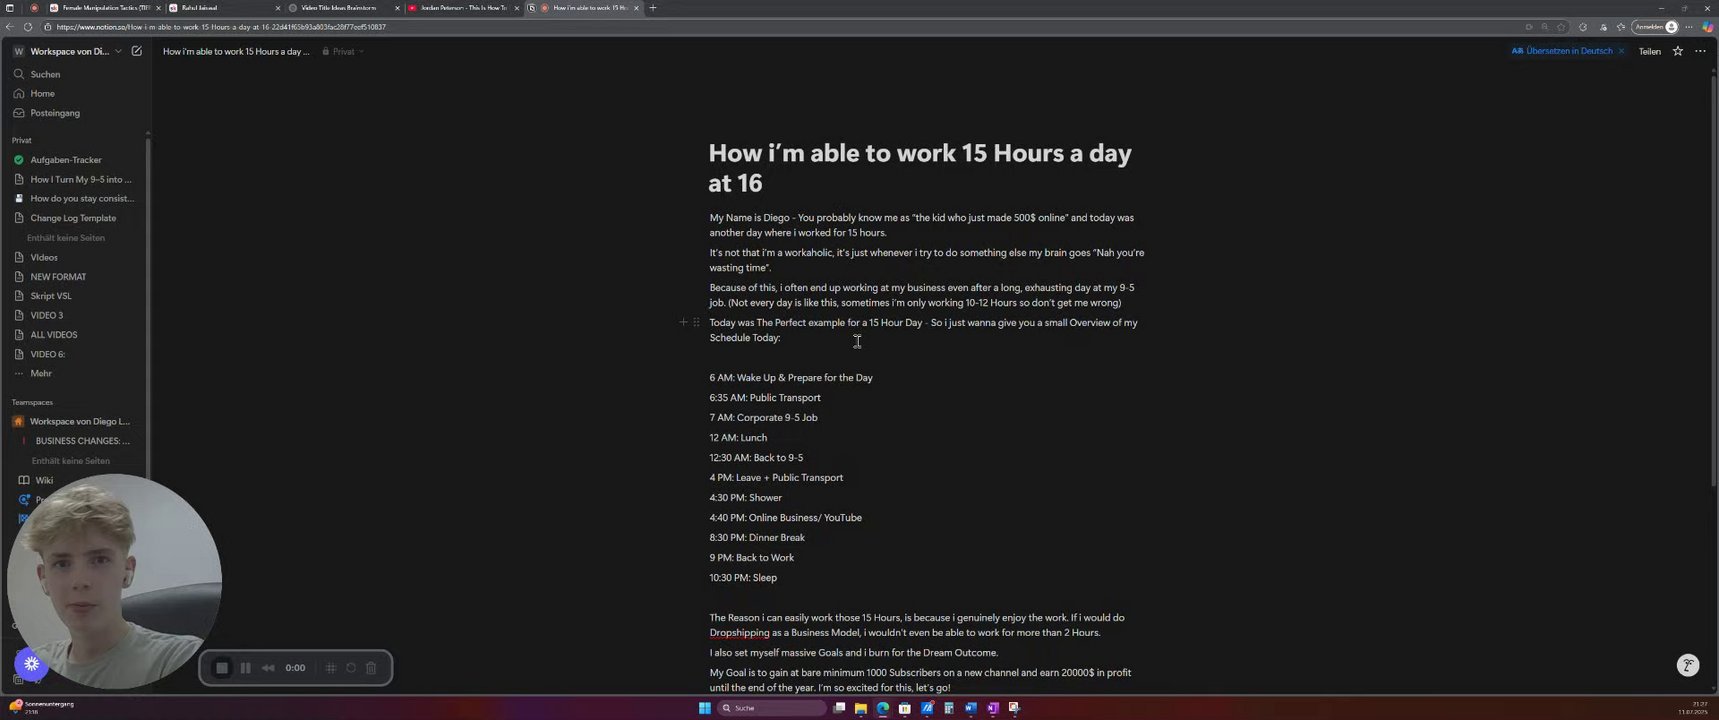Click the Anmelden profile button in the browser
This screenshot has width=1719, height=720.
(x=1656, y=27)
